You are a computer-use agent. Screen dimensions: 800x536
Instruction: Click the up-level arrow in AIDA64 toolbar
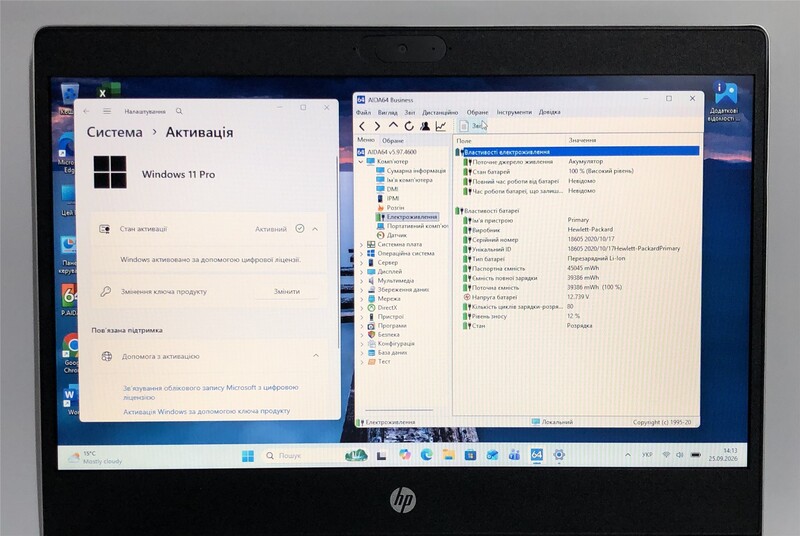[393, 125]
